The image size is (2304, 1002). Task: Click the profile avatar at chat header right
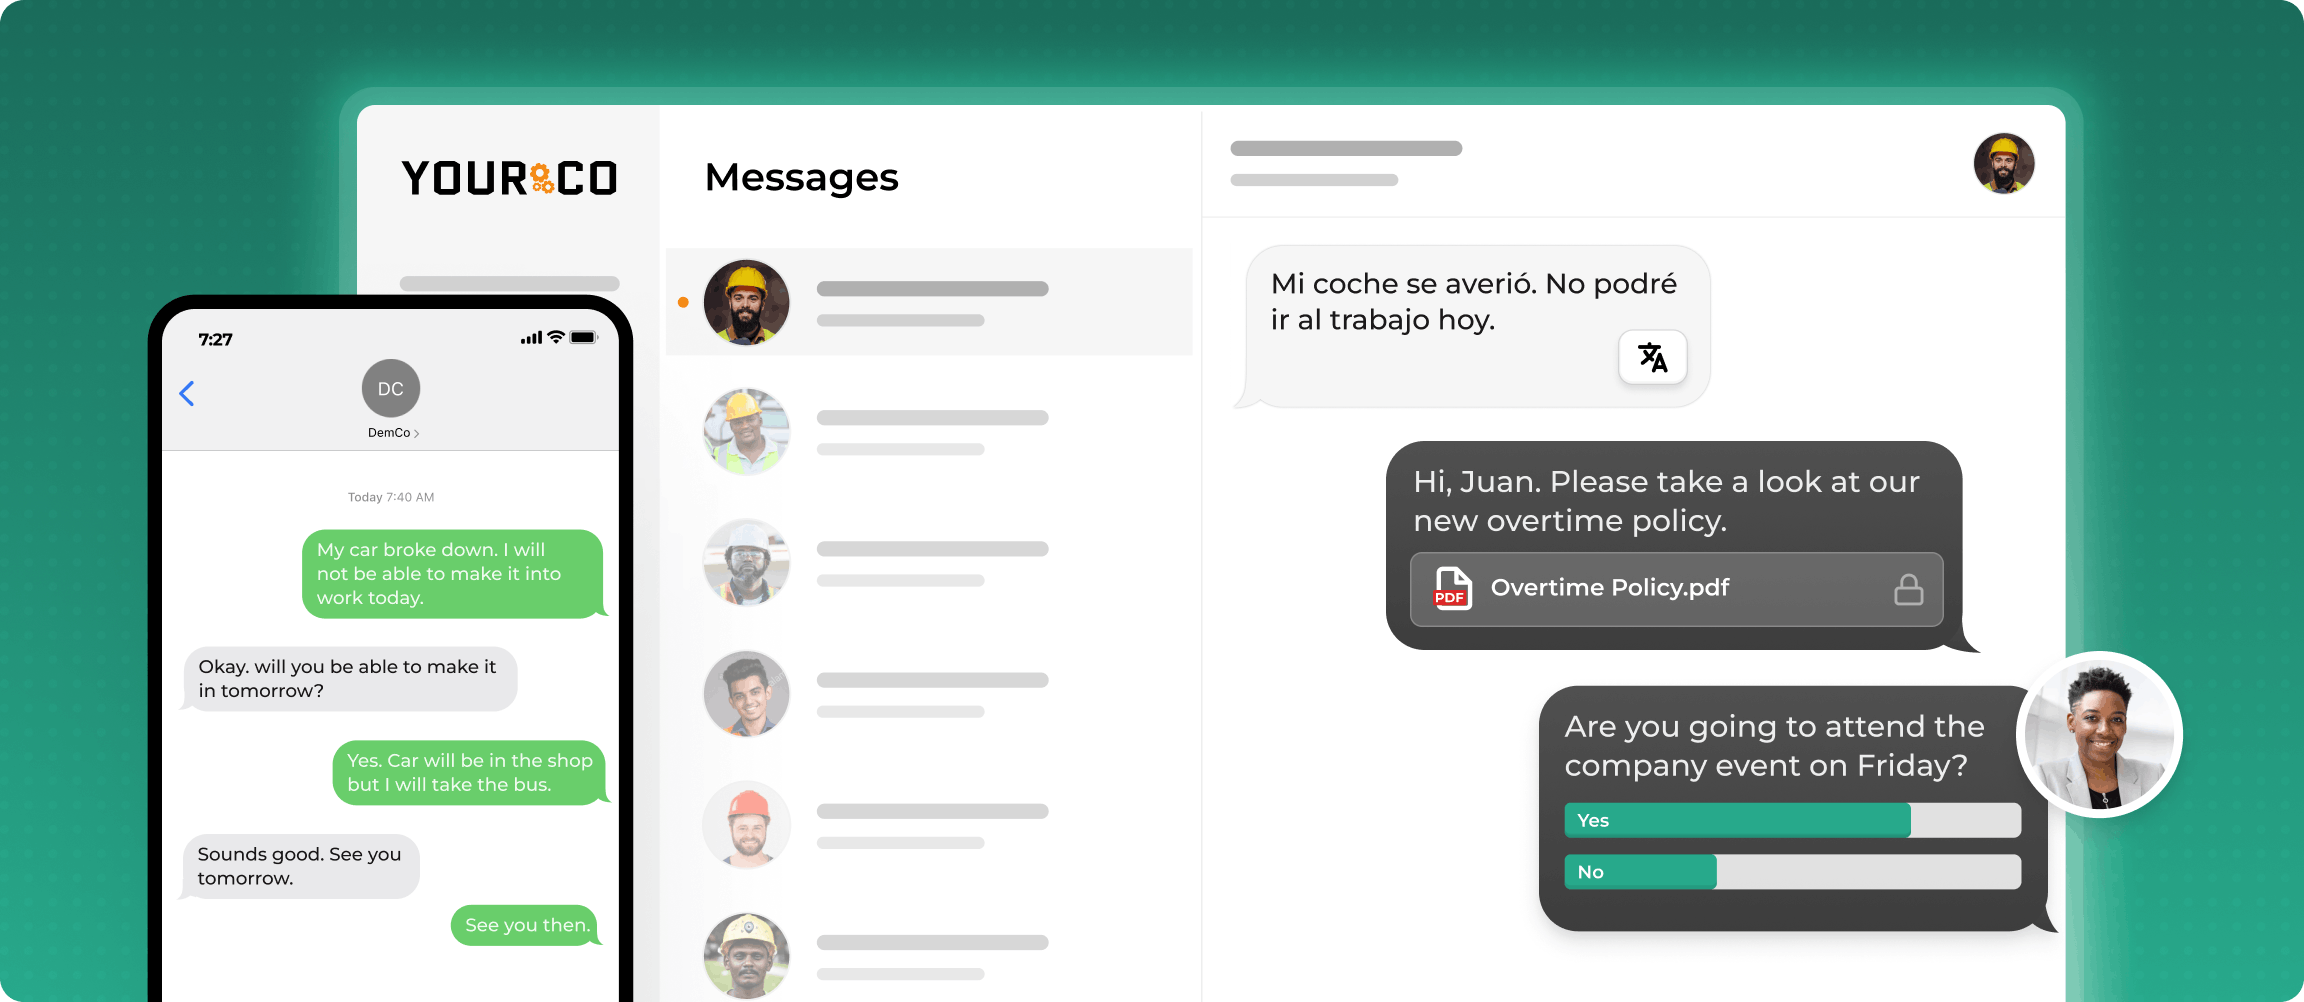coord(2003,163)
